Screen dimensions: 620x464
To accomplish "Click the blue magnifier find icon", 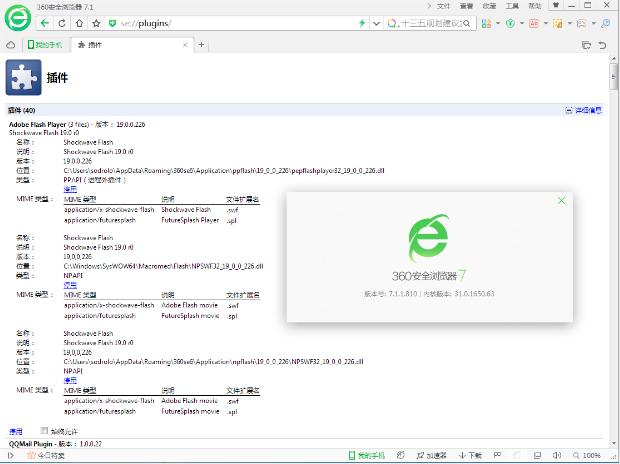I will coord(605,24).
